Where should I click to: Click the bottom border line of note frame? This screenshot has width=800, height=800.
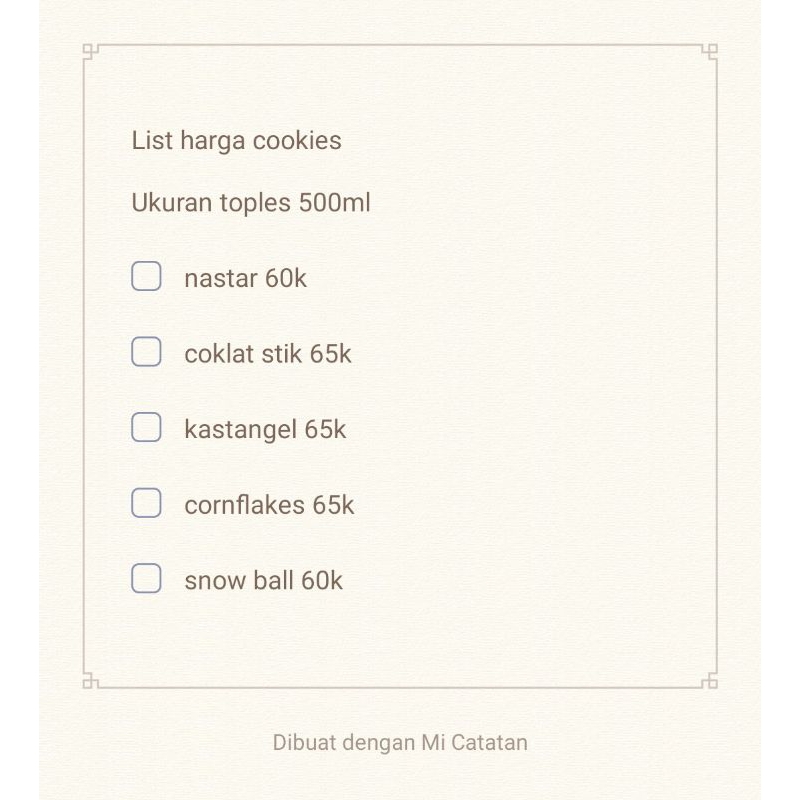click(x=400, y=688)
